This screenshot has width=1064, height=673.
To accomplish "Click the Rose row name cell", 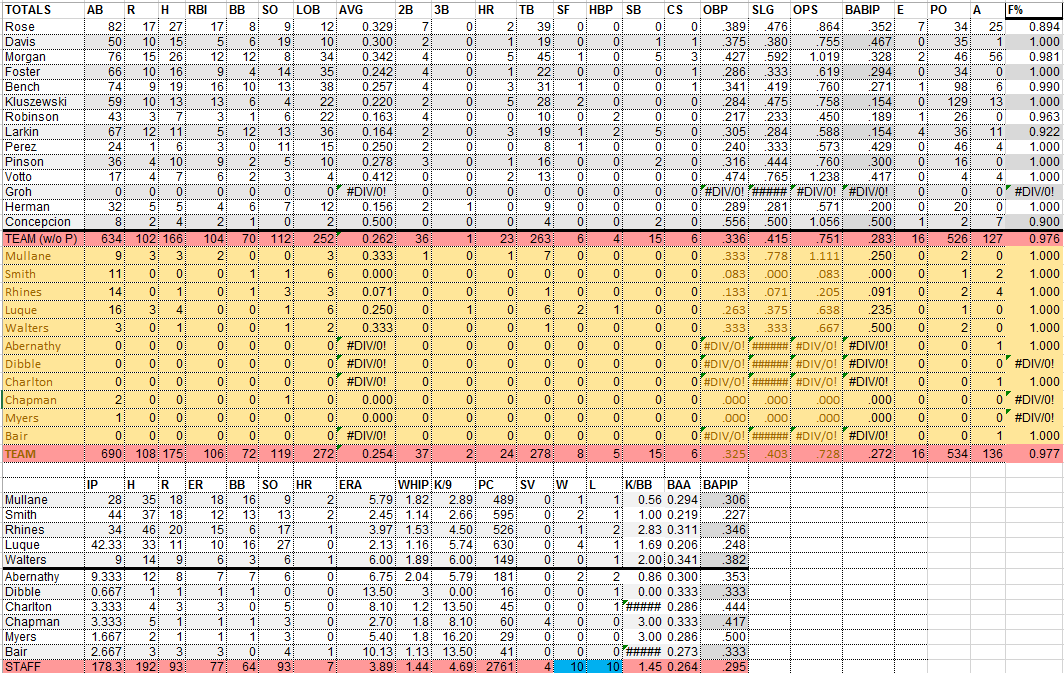I will (x=43, y=26).
